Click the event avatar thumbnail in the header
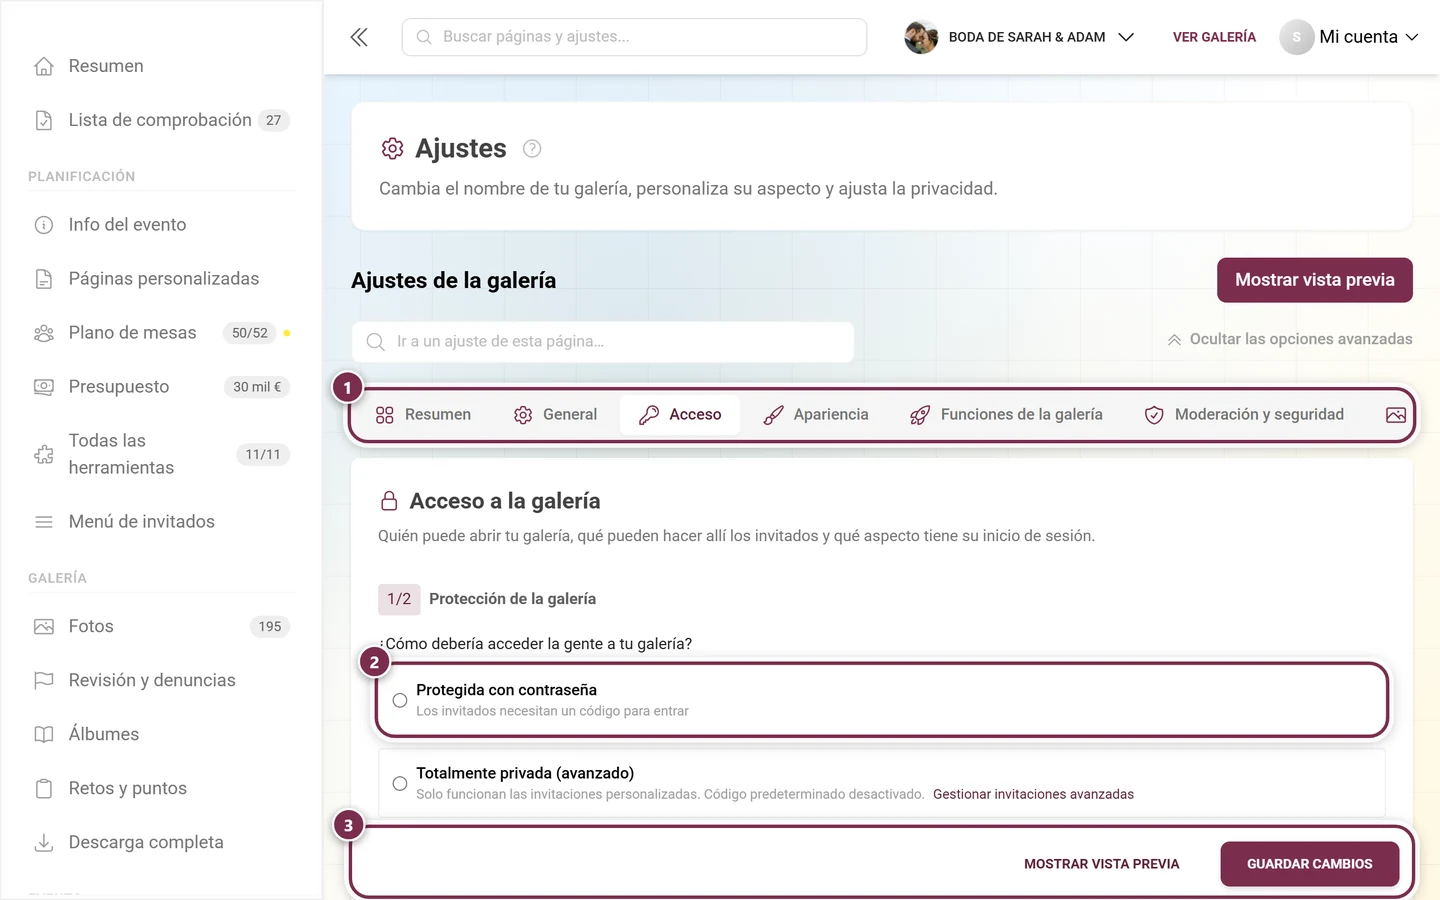Image resolution: width=1440 pixels, height=900 pixels. pos(921,37)
